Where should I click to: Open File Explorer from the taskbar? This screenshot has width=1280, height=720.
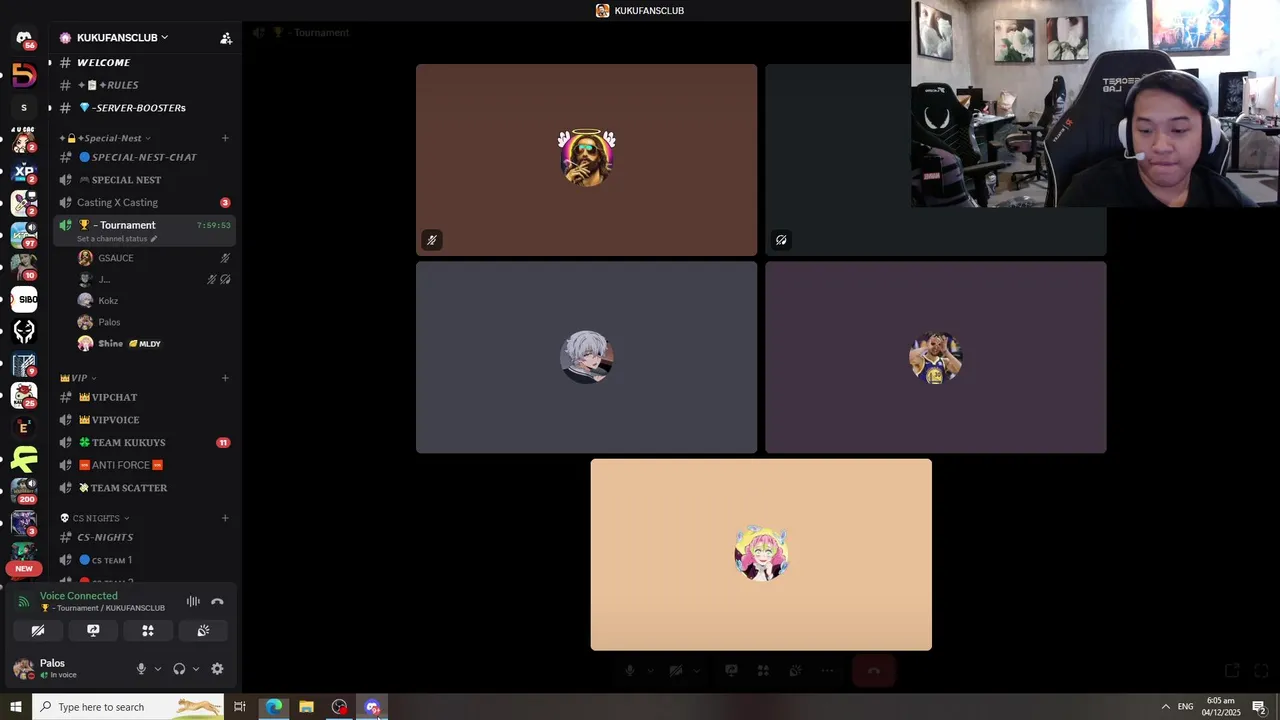306,707
